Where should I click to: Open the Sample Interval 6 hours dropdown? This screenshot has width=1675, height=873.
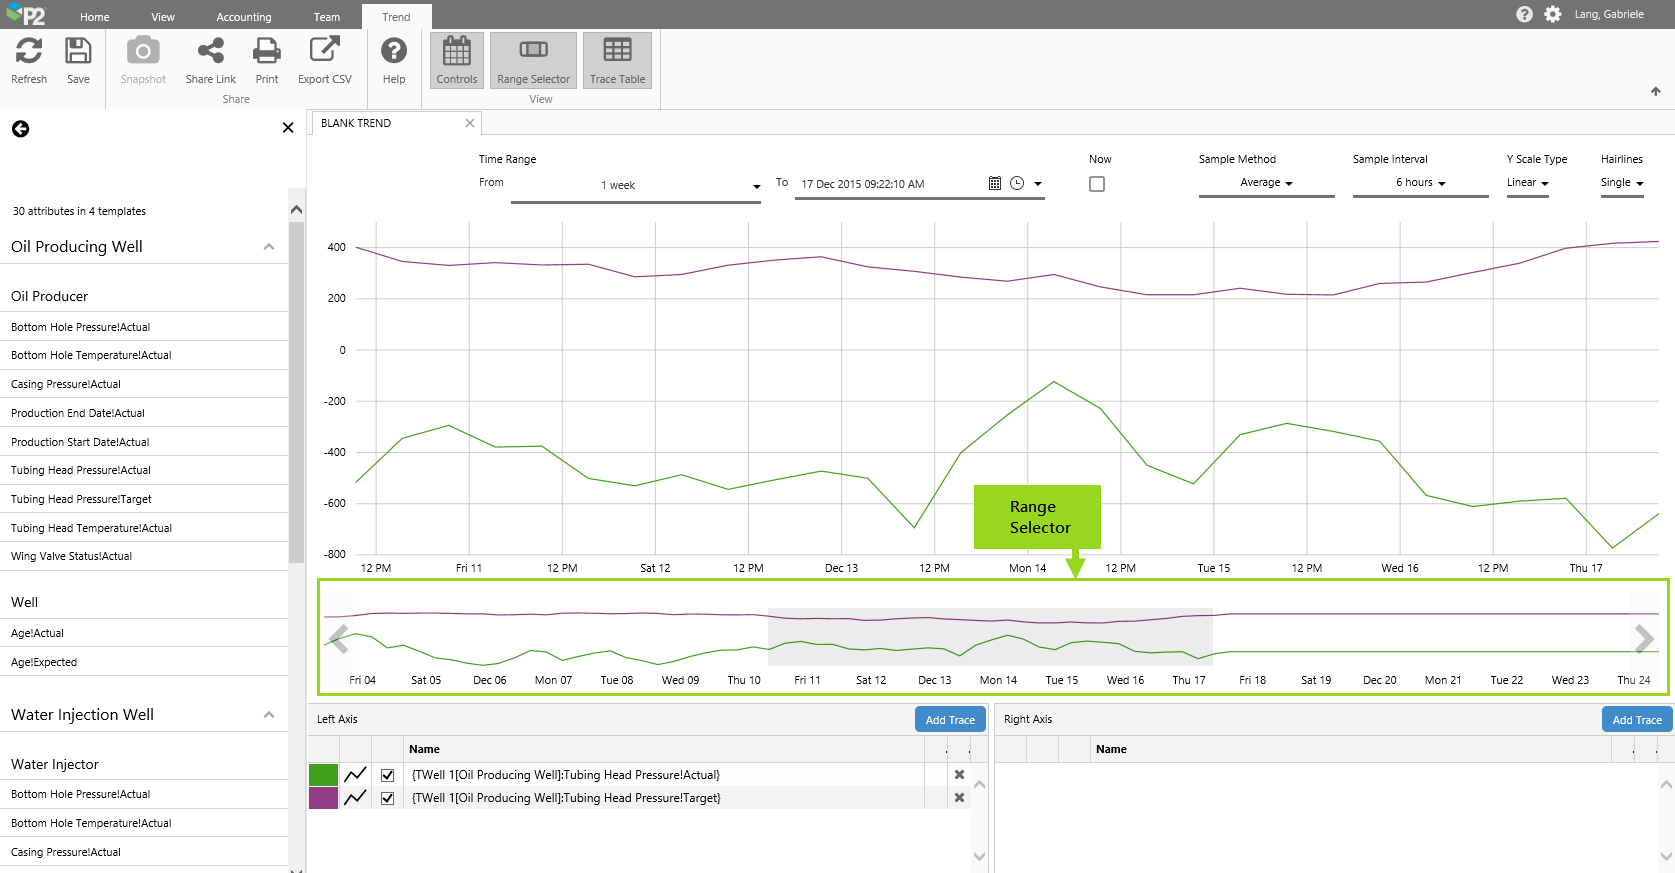coord(1420,183)
